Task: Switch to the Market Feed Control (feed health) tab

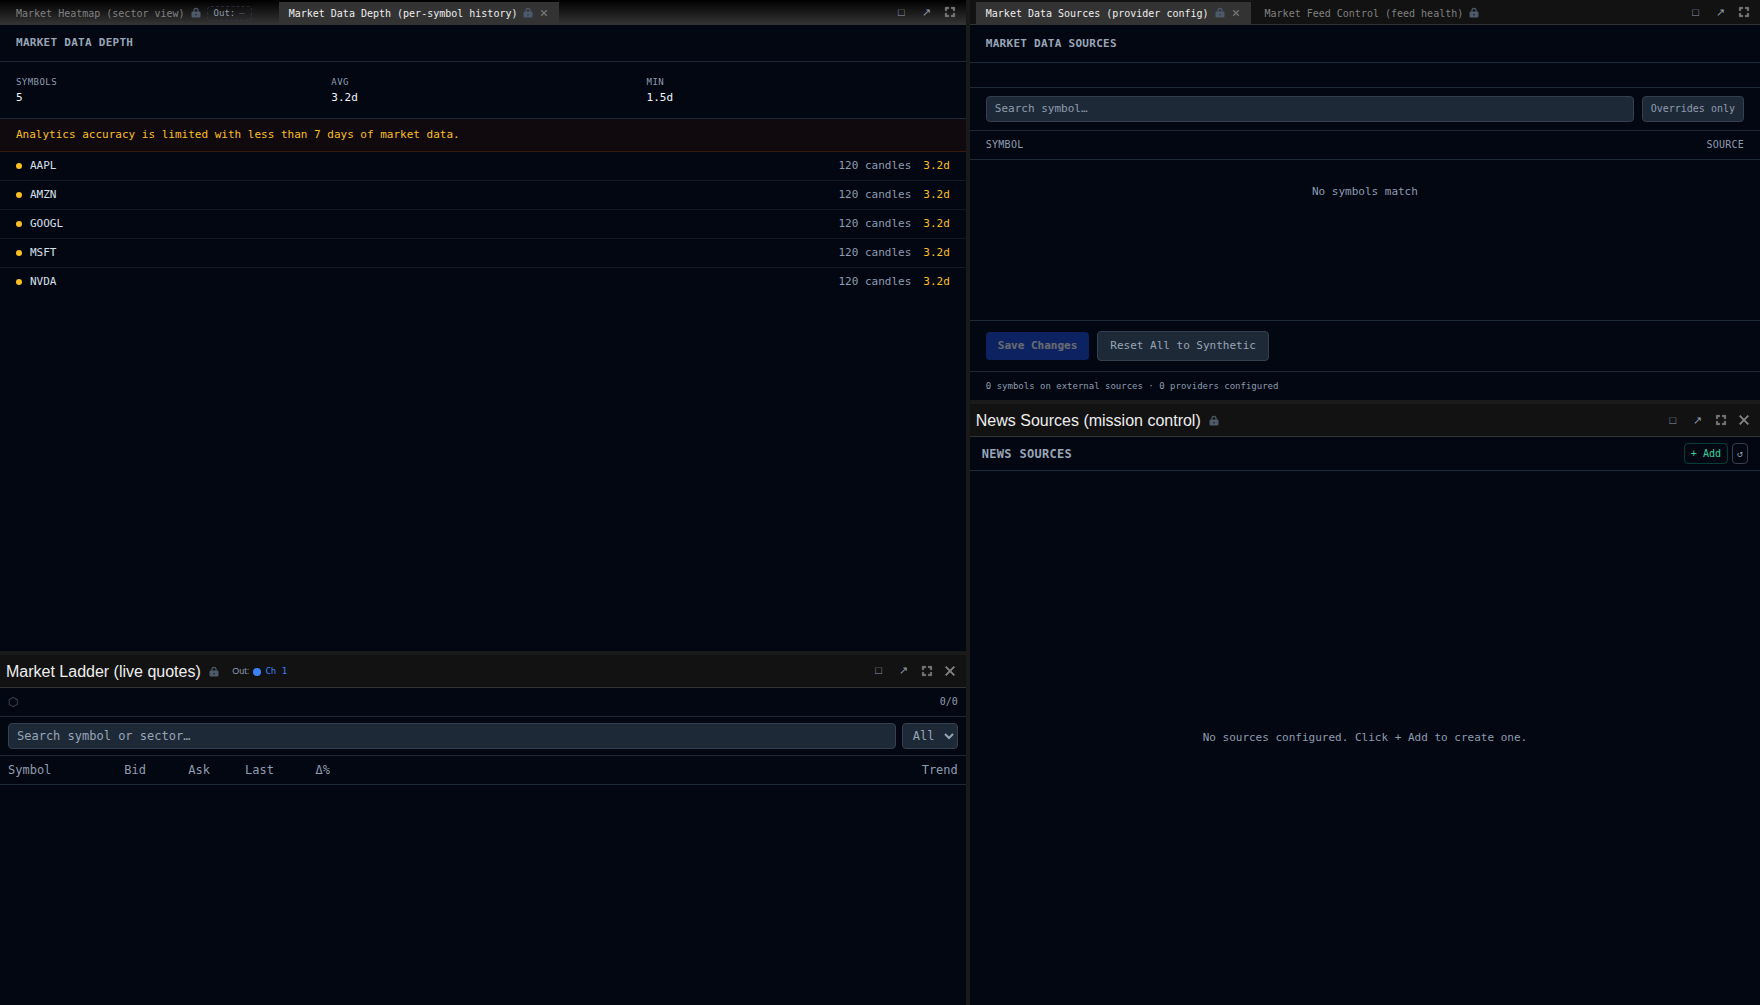Action: pos(1363,13)
